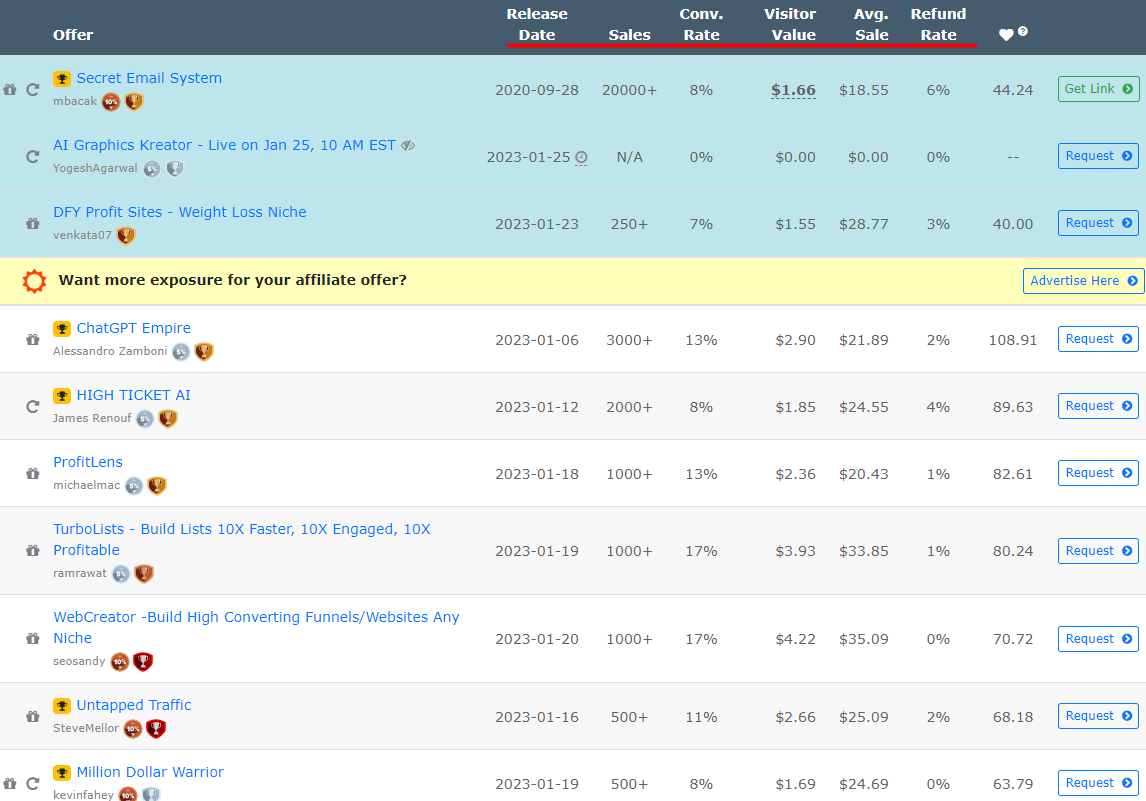Click seosandy's red trophy badge

143,661
